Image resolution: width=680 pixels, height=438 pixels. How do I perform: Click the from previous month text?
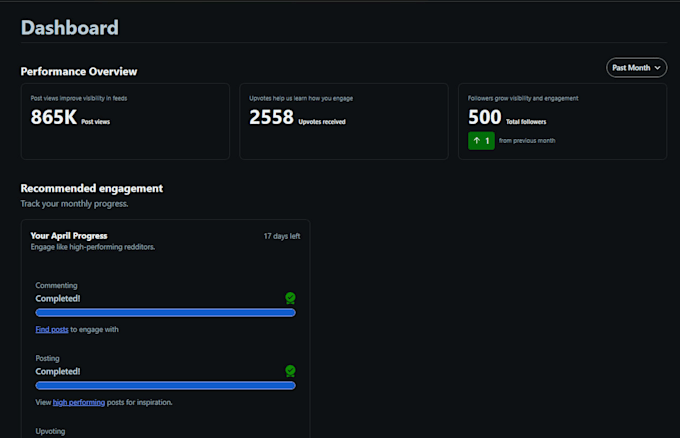pyautogui.click(x=527, y=141)
